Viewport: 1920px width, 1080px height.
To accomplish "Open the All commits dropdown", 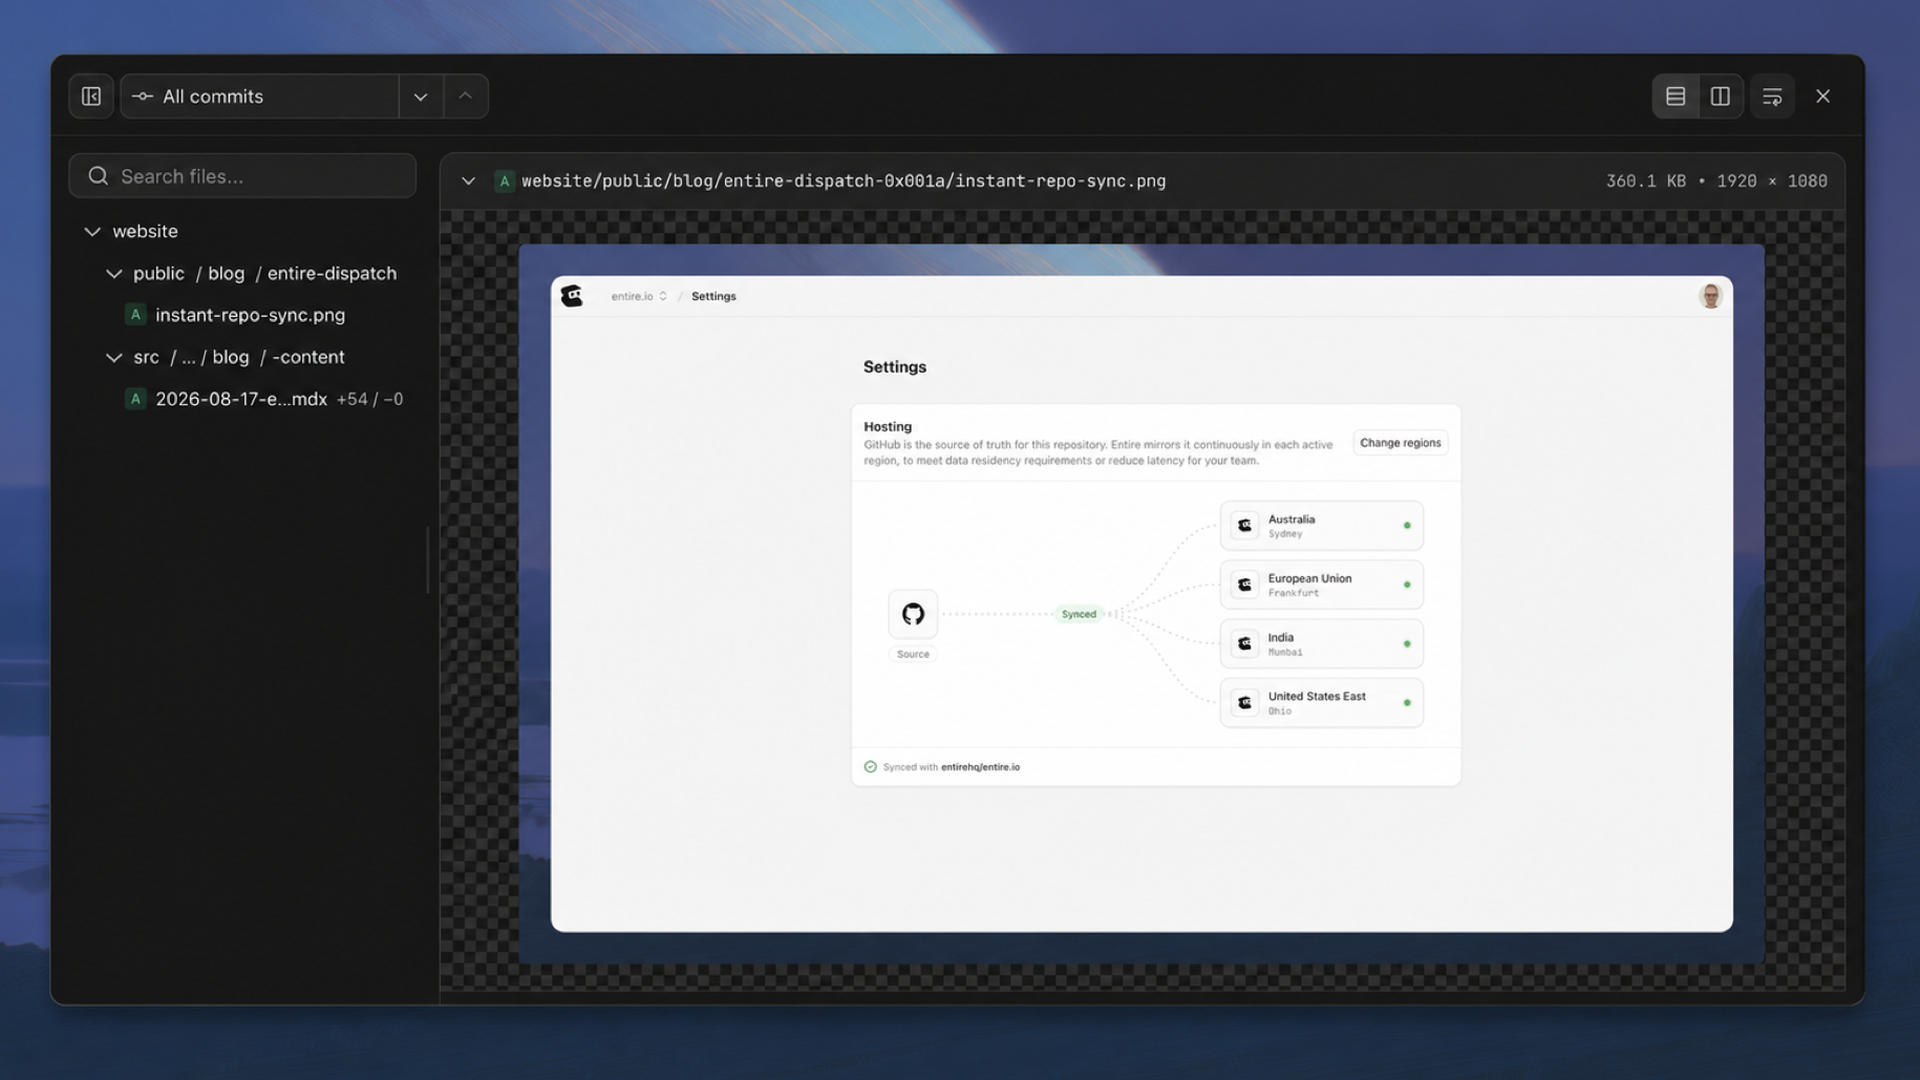I will (259, 96).
